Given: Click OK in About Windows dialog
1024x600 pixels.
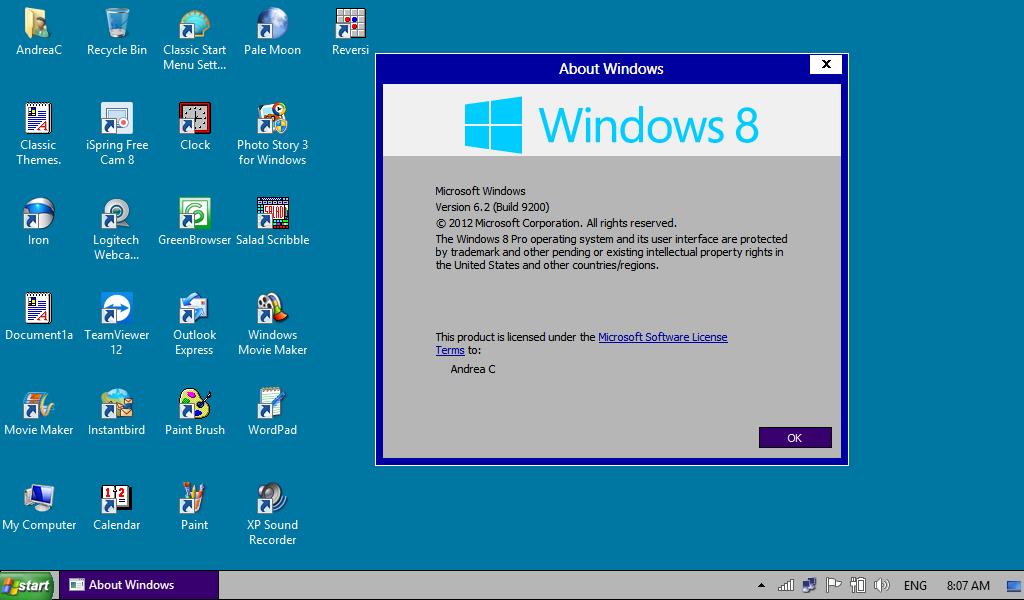Looking at the screenshot, I should [795, 437].
